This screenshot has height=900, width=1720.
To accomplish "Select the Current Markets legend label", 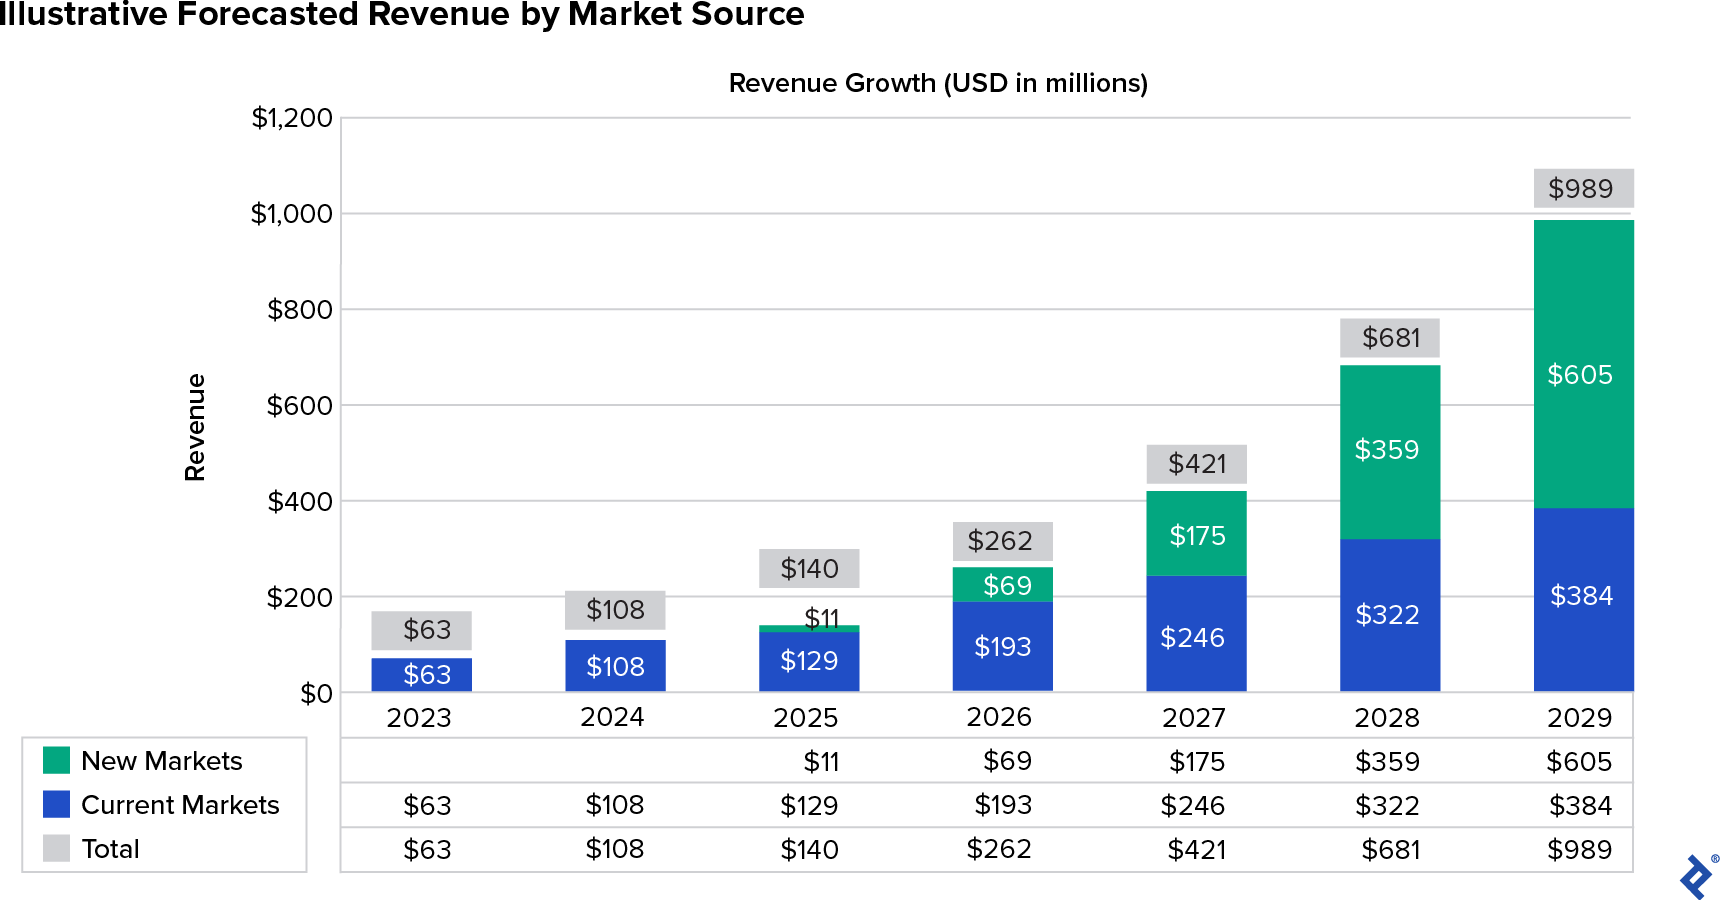I will (x=180, y=805).
